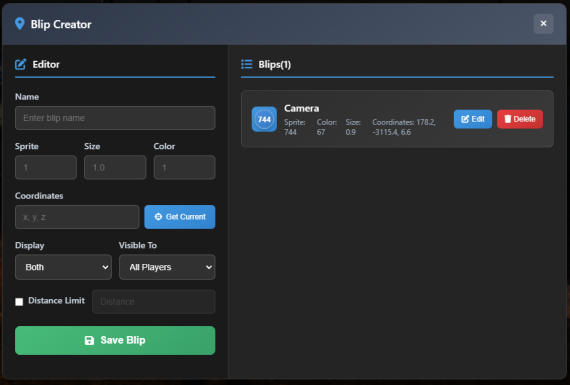Click the map pin icon beside Blip Creator

click(x=20, y=24)
